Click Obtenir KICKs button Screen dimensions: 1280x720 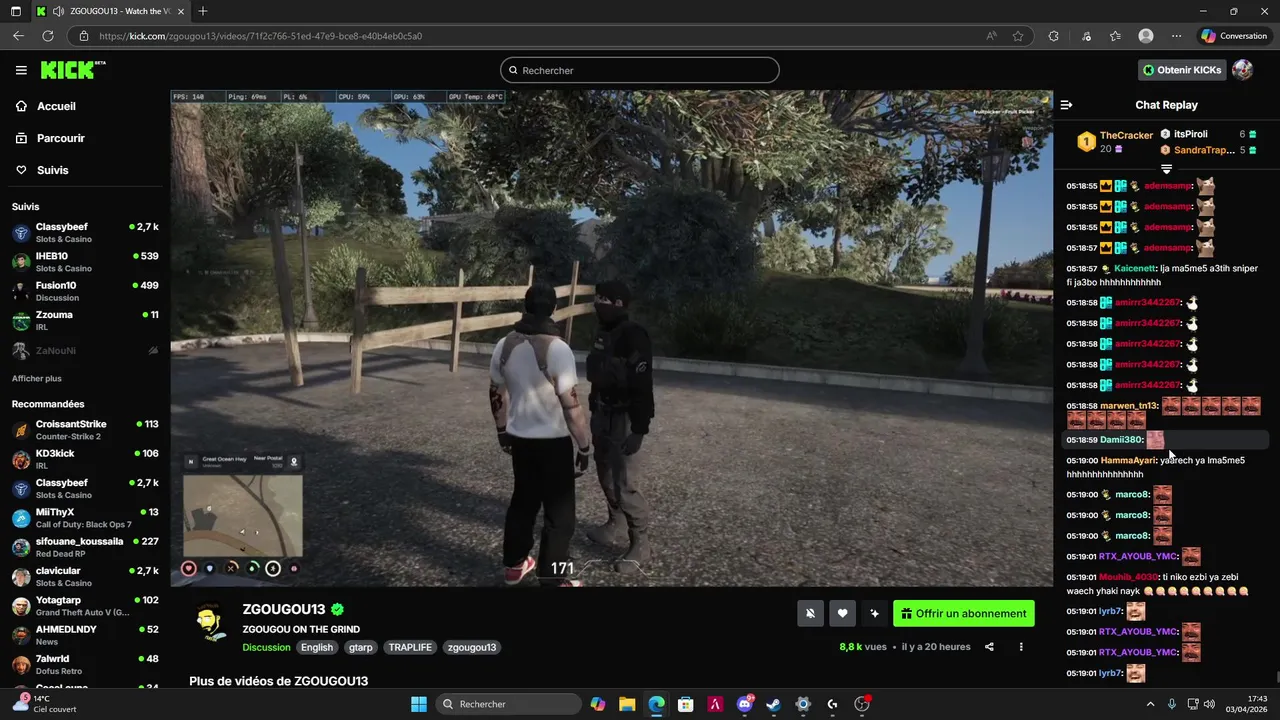click(x=1182, y=70)
